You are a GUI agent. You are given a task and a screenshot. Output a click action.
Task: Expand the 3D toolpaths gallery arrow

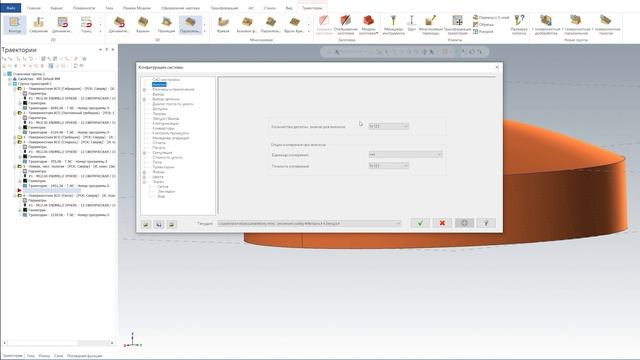(204, 31)
